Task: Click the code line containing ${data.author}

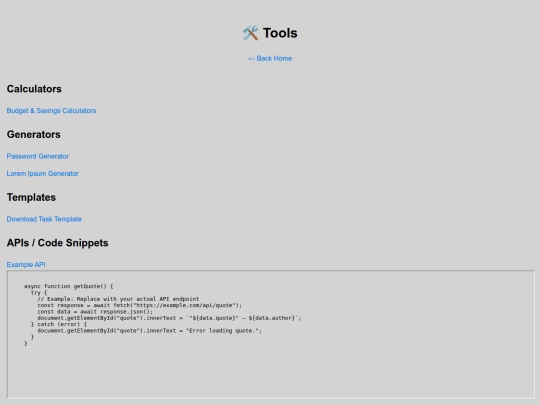Action: tap(169, 318)
